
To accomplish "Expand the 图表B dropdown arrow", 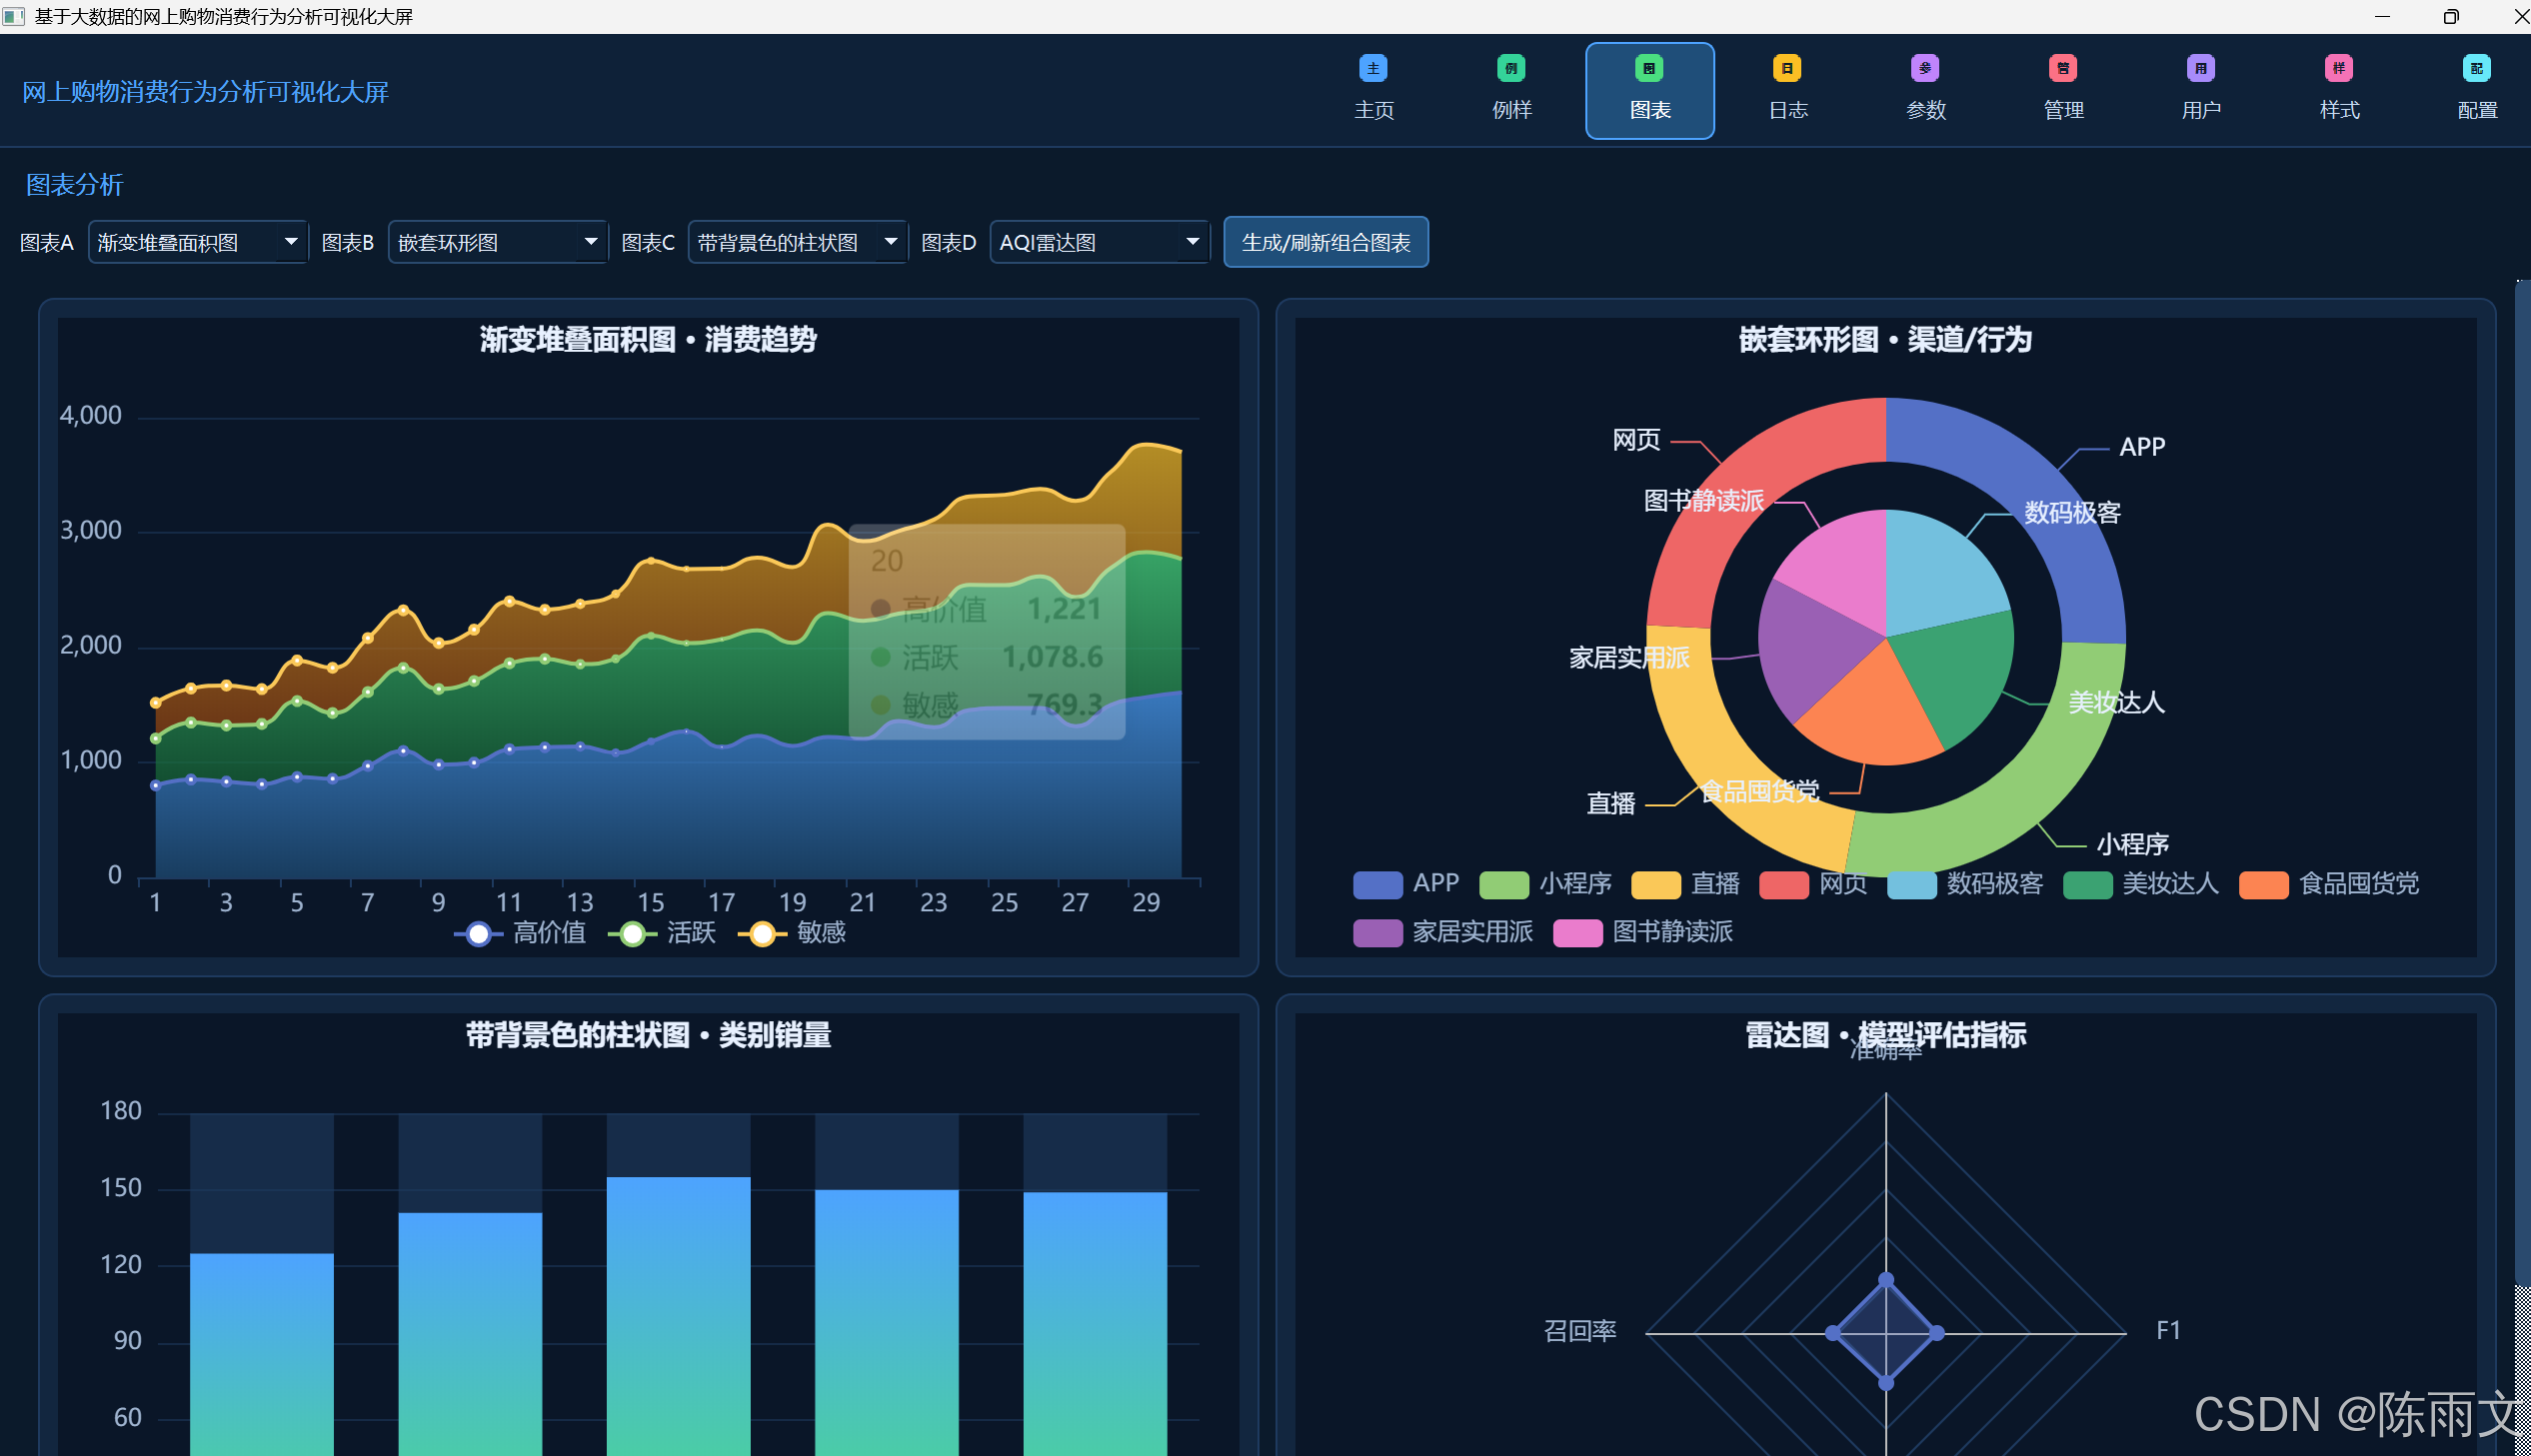I will coord(591,242).
